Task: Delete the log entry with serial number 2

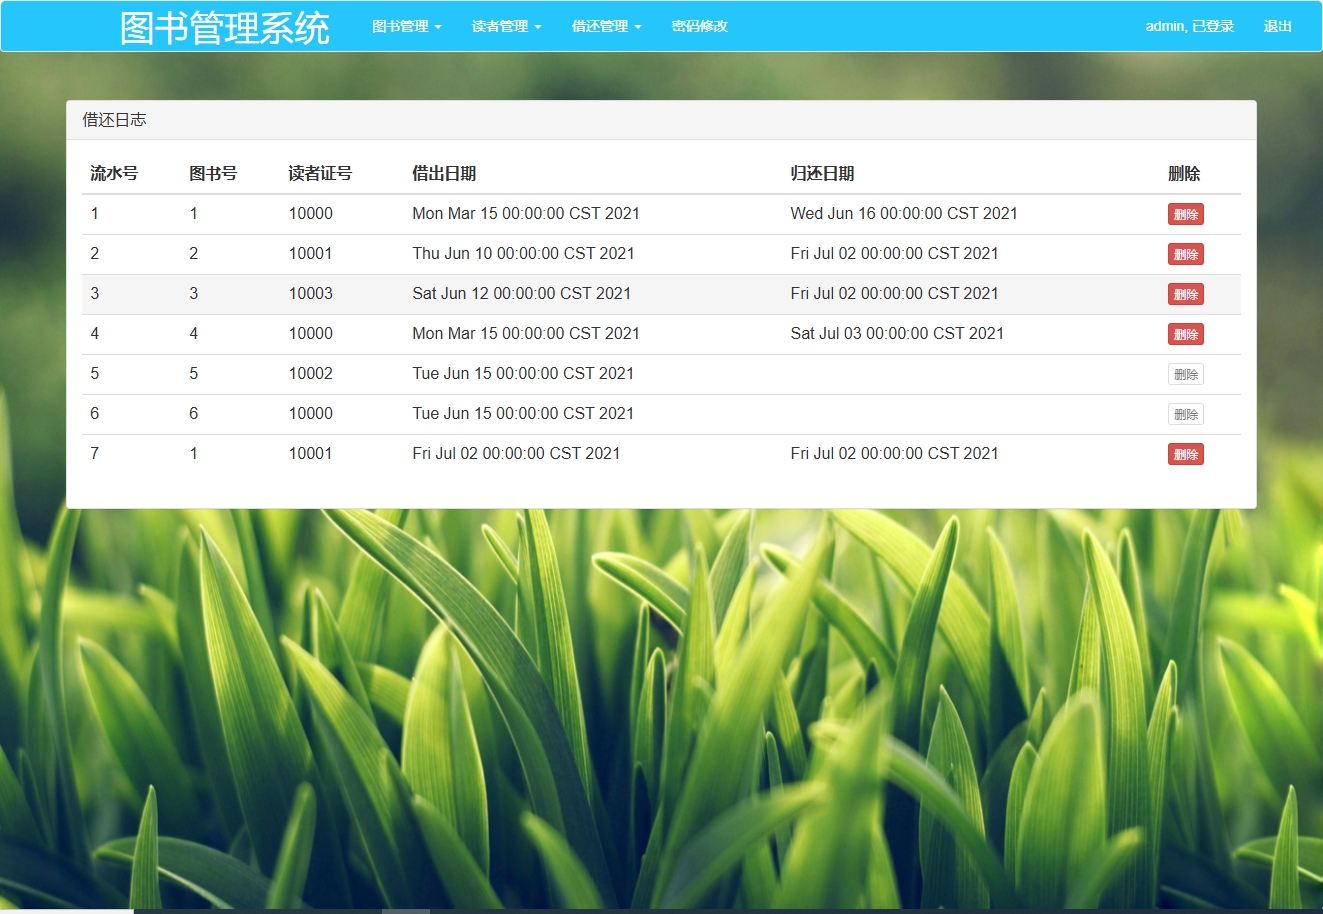Action: point(1185,254)
